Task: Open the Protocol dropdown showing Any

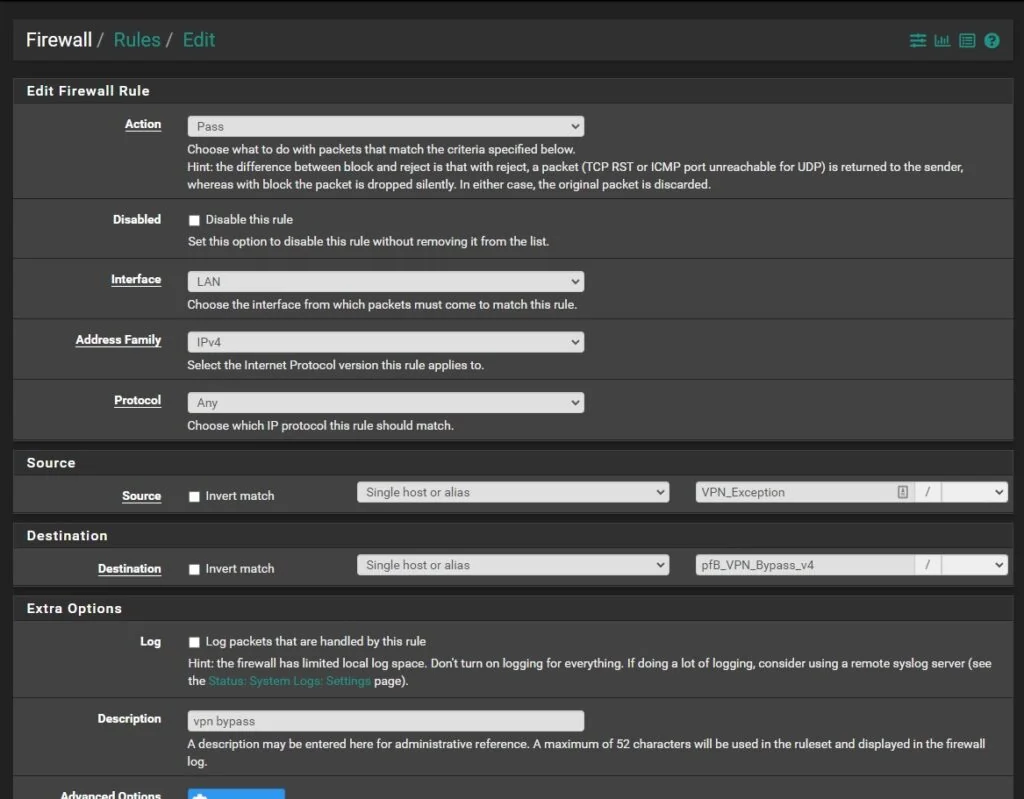Action: [x=385, y=402]
